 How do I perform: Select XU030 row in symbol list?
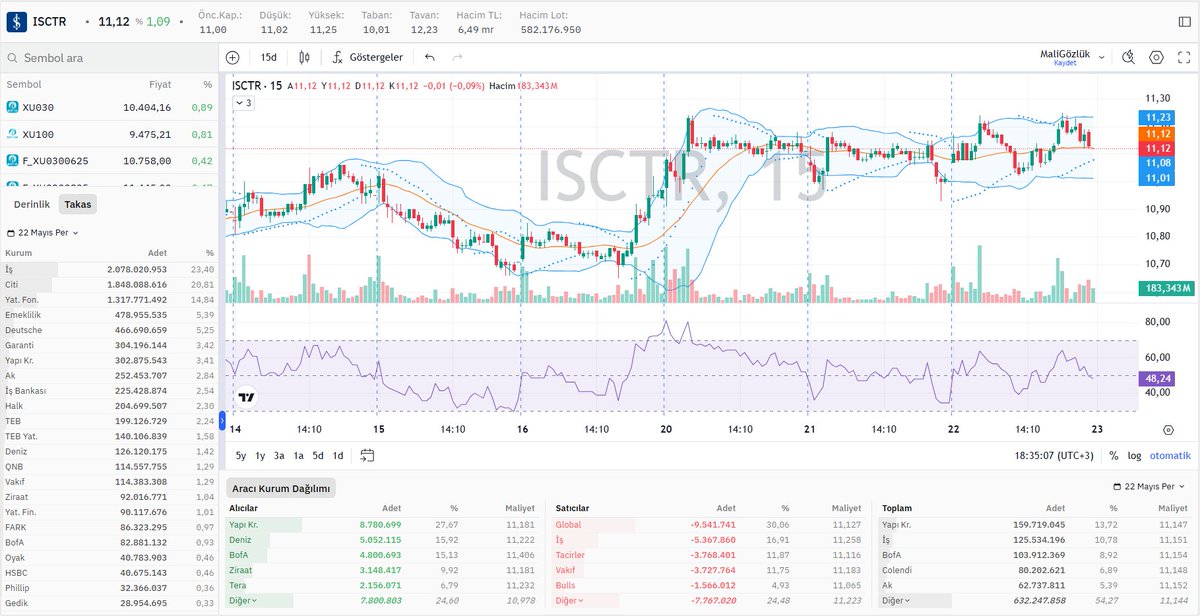(x=109, y=107)
